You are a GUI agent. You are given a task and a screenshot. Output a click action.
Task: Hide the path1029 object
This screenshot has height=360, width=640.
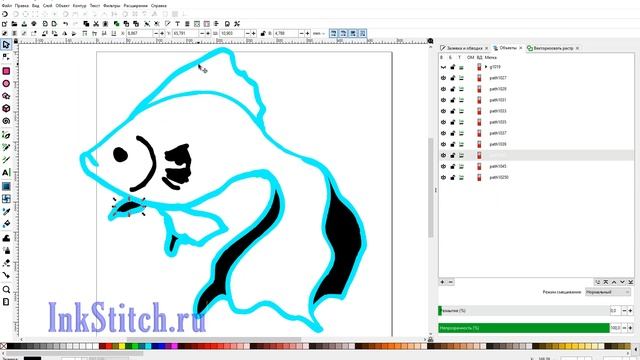(x=443, y=89)
